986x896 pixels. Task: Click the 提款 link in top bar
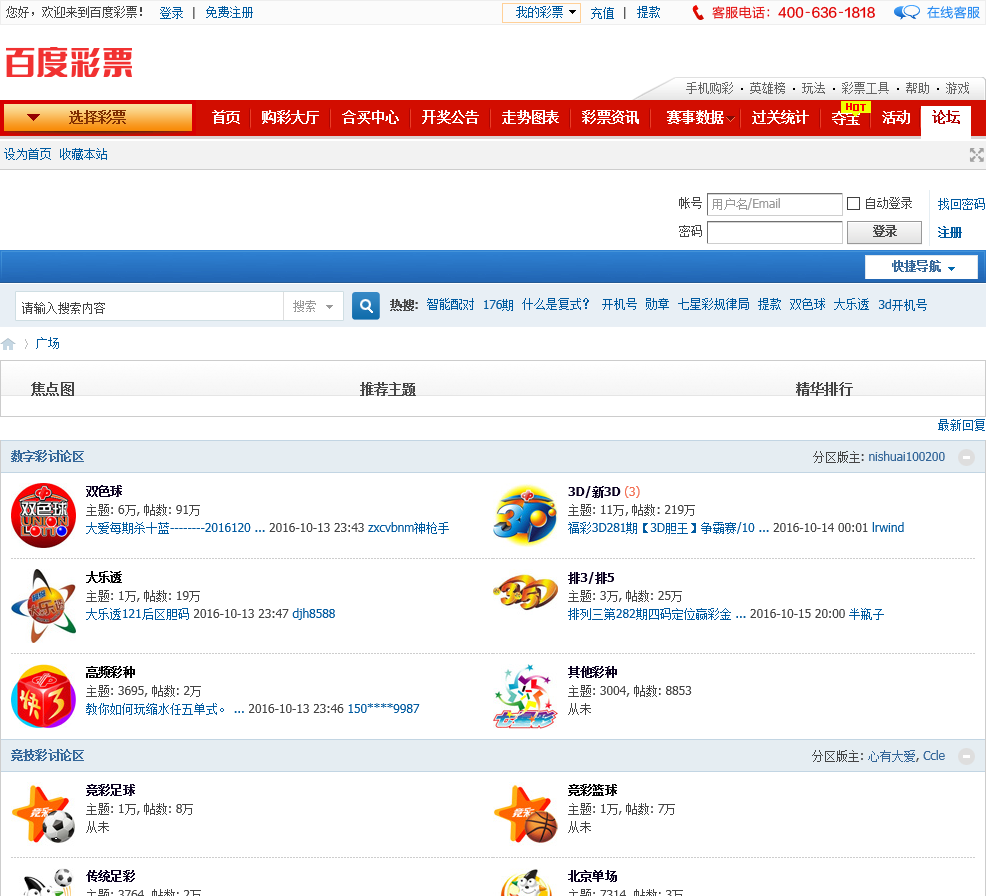pos(648,13)
